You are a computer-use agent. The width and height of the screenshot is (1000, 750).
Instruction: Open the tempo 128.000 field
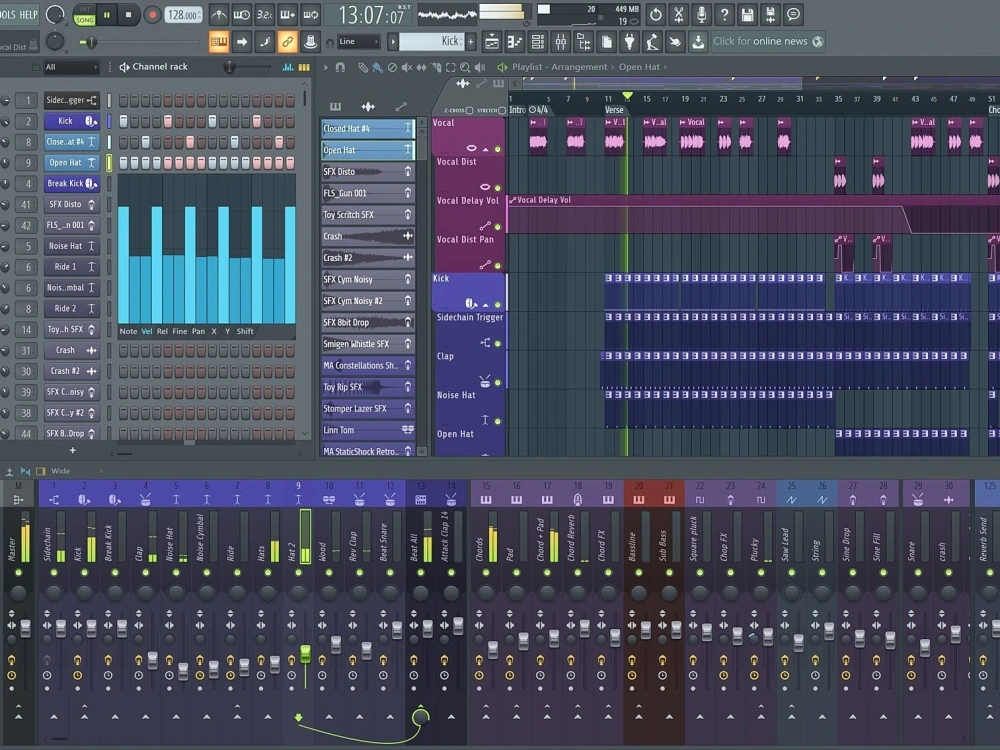click(x=184, y=14)
